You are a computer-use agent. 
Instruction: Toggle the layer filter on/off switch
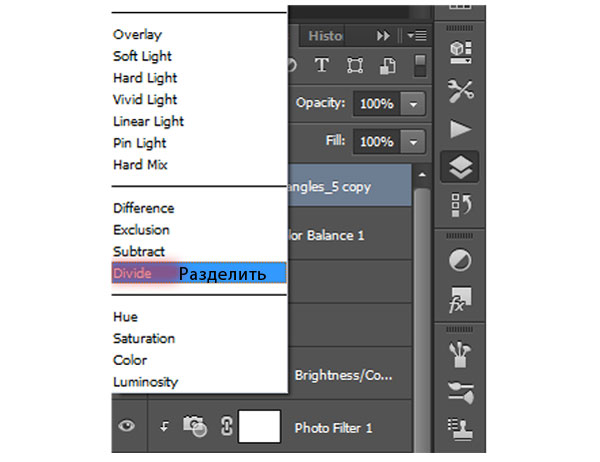421,66
